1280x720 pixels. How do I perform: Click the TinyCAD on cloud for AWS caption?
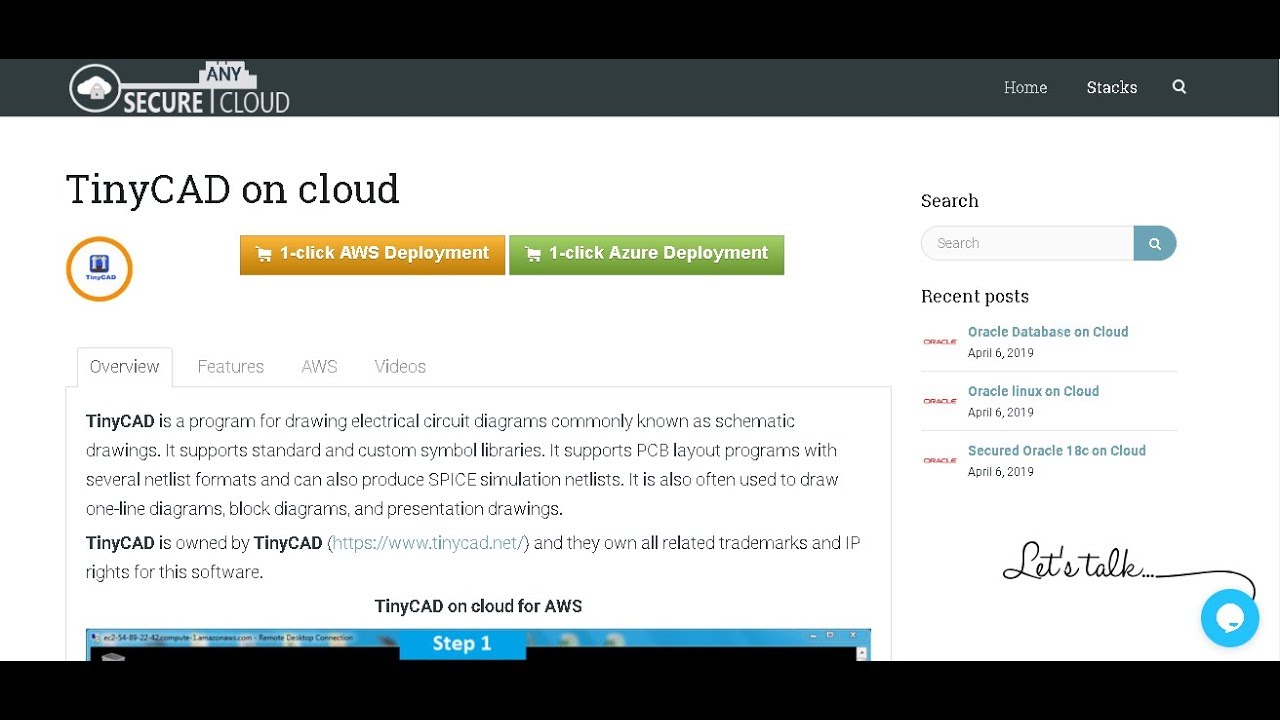click(x=478, y=606)
